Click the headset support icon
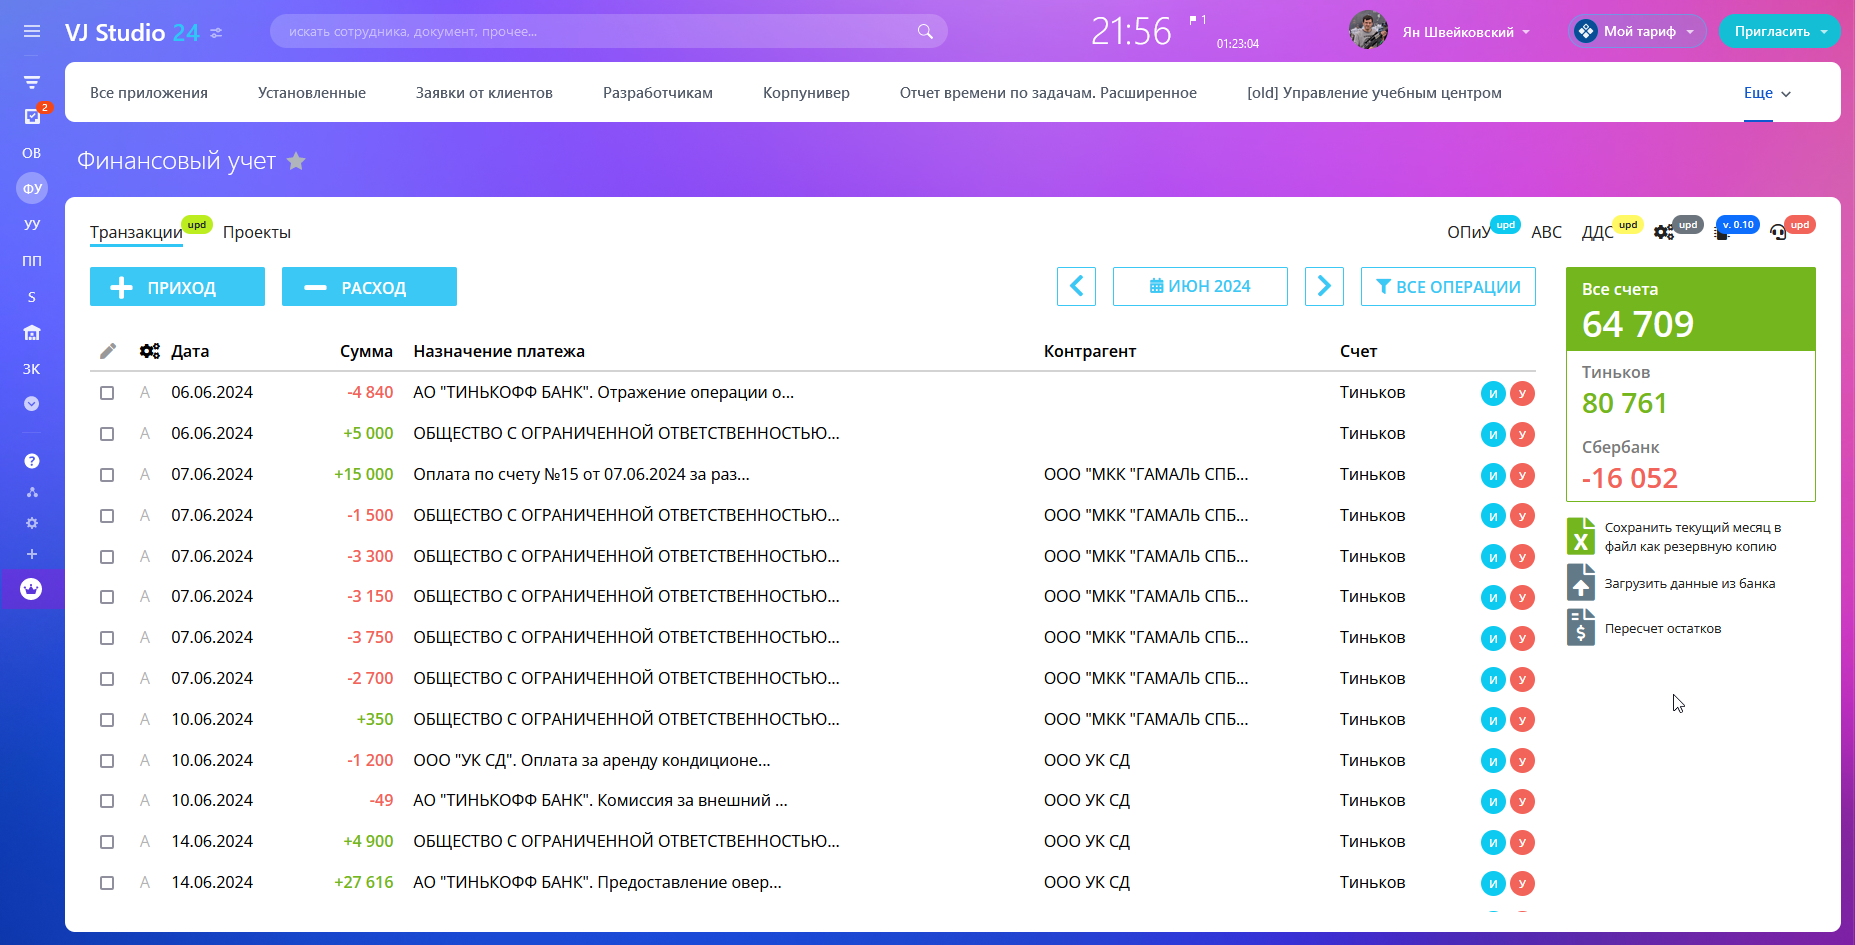Image resolution: width=1855 pixels, height=945 pixels. (1777, 233)
